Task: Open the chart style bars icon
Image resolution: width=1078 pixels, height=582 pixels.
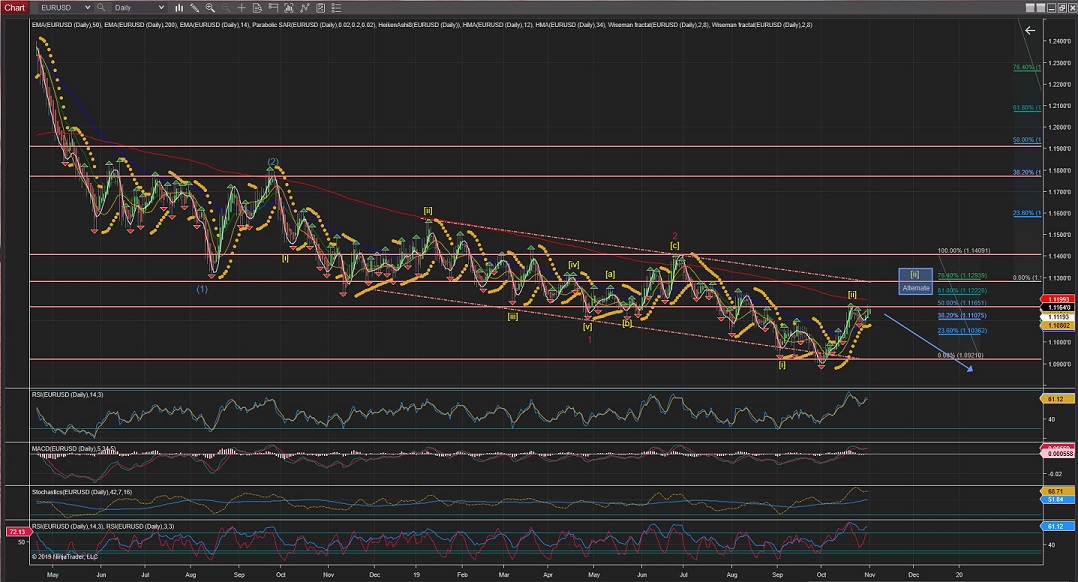Action: (179, 8)
